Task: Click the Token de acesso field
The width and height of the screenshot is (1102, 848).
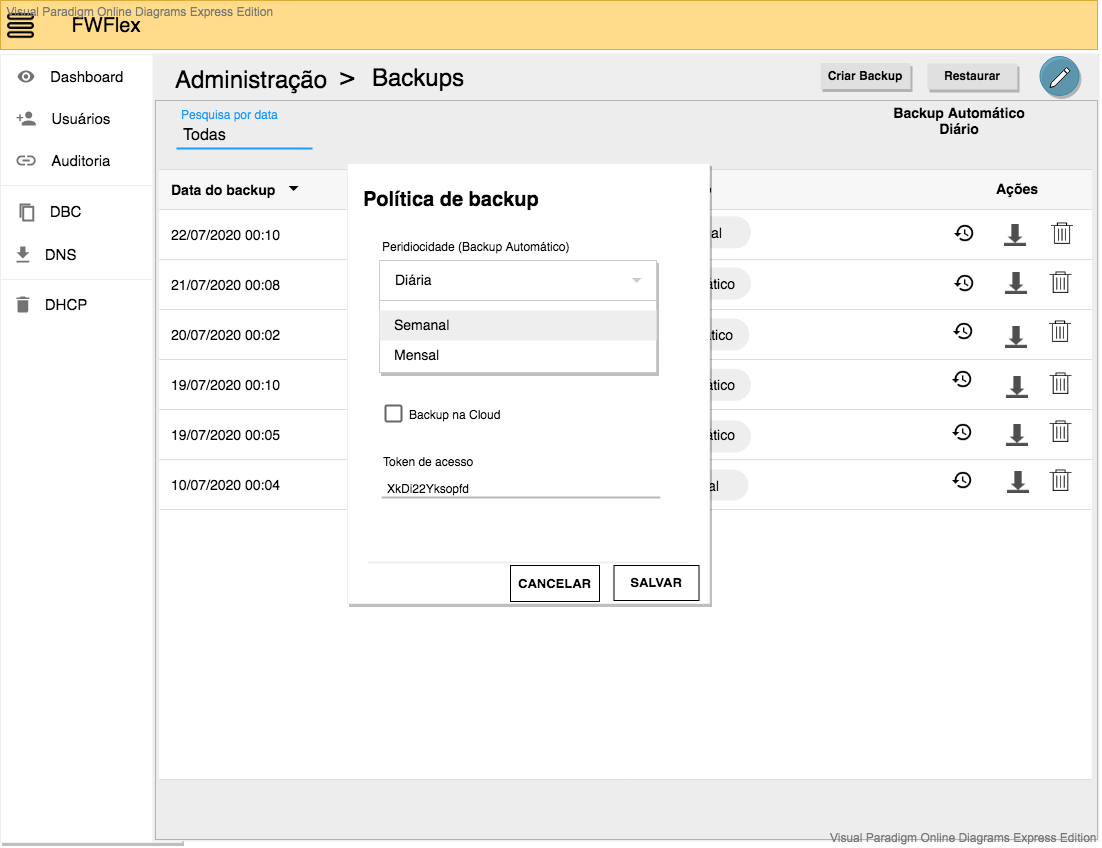Action: (x=521, y=488)
